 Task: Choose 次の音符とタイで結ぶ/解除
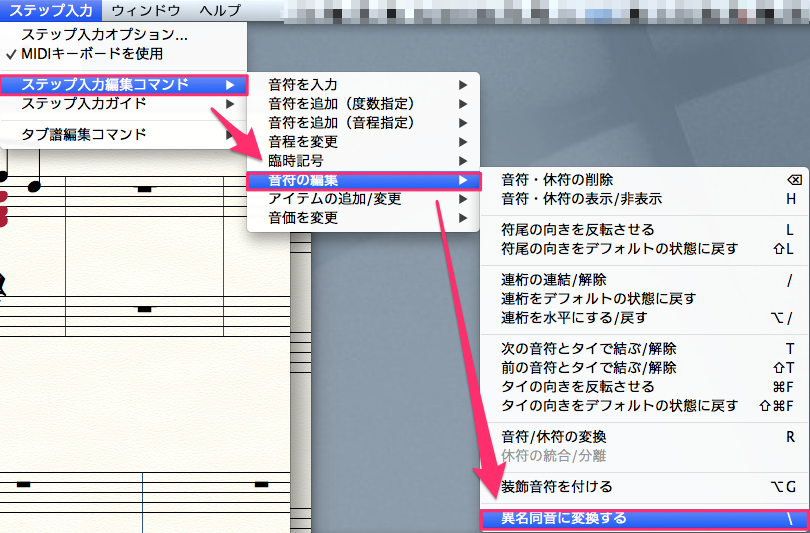tap(645, 349)
